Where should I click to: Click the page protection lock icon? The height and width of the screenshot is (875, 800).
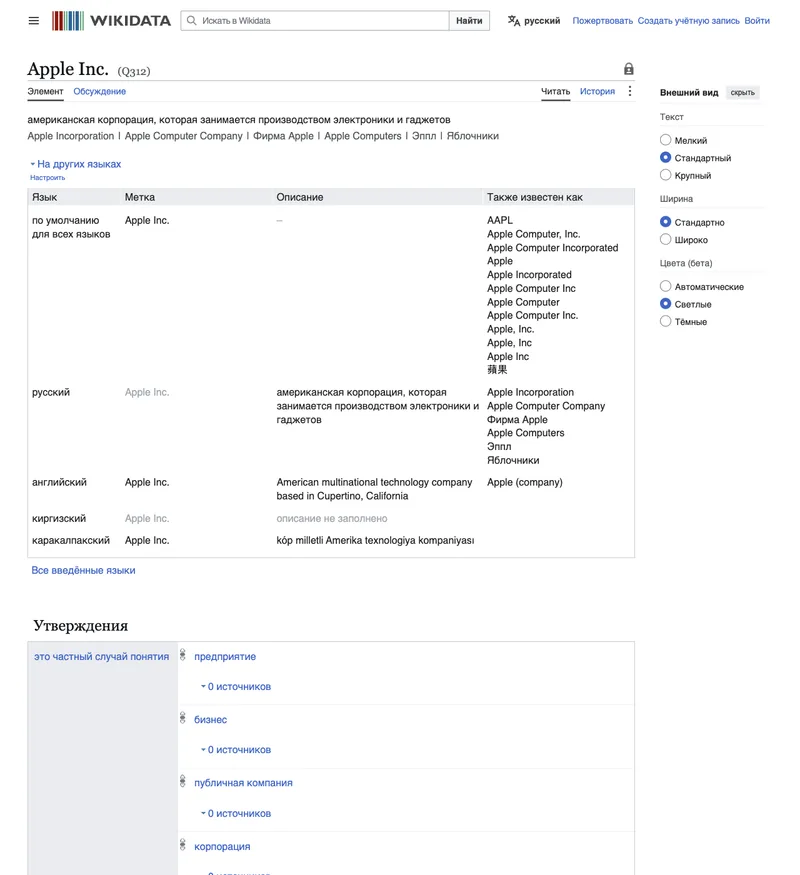(x=629, y=69)
